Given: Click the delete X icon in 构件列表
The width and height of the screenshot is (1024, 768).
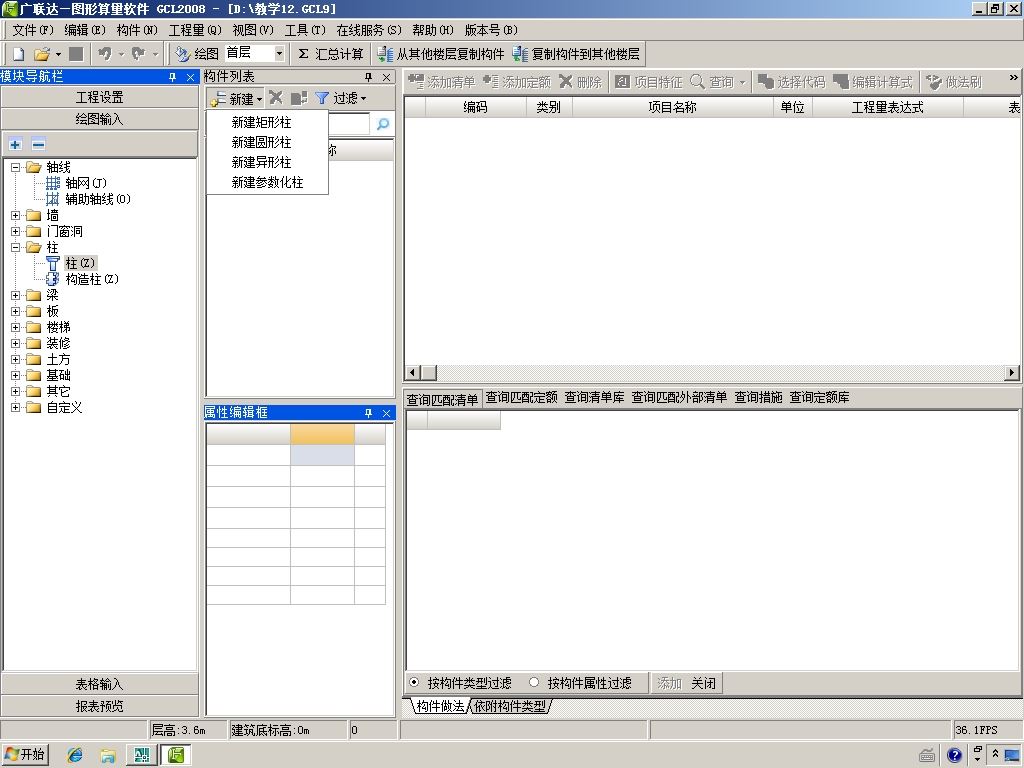Looking at the screenshot, I should coord(276,98).
